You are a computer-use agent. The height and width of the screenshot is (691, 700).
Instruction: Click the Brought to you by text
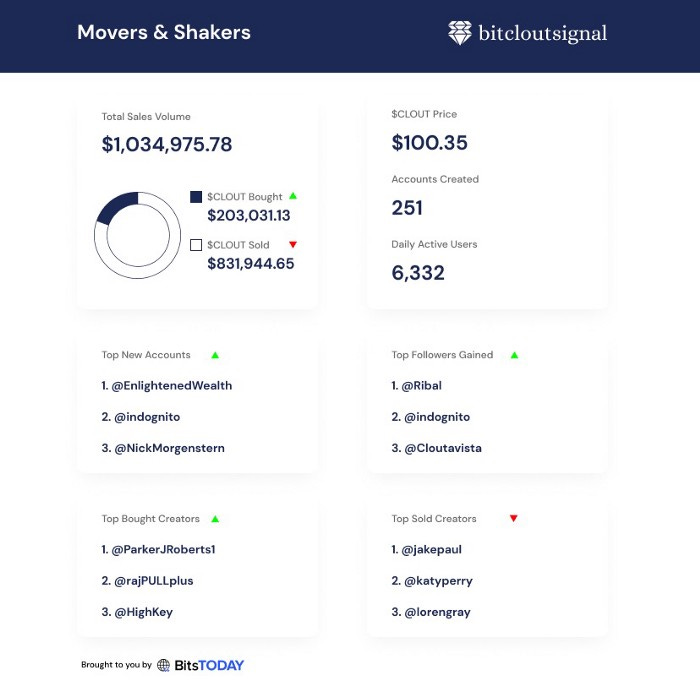[x=117, y=665]
